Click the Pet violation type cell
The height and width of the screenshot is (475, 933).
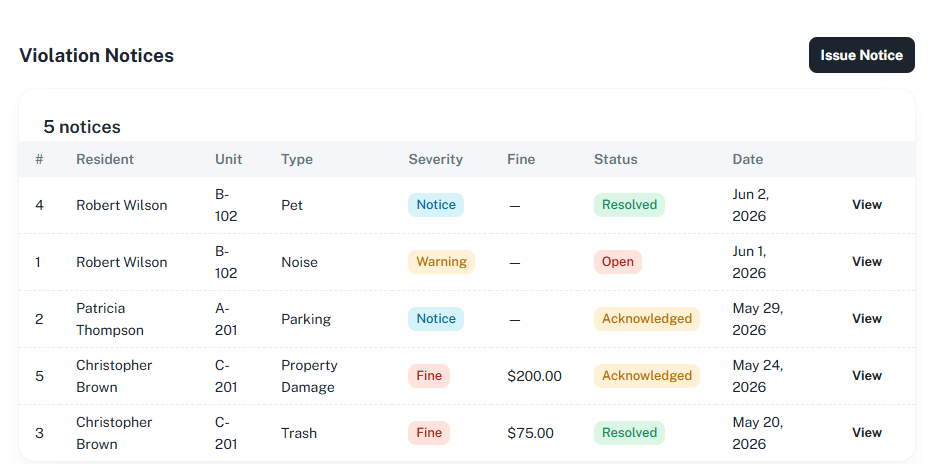coord(292,205)
